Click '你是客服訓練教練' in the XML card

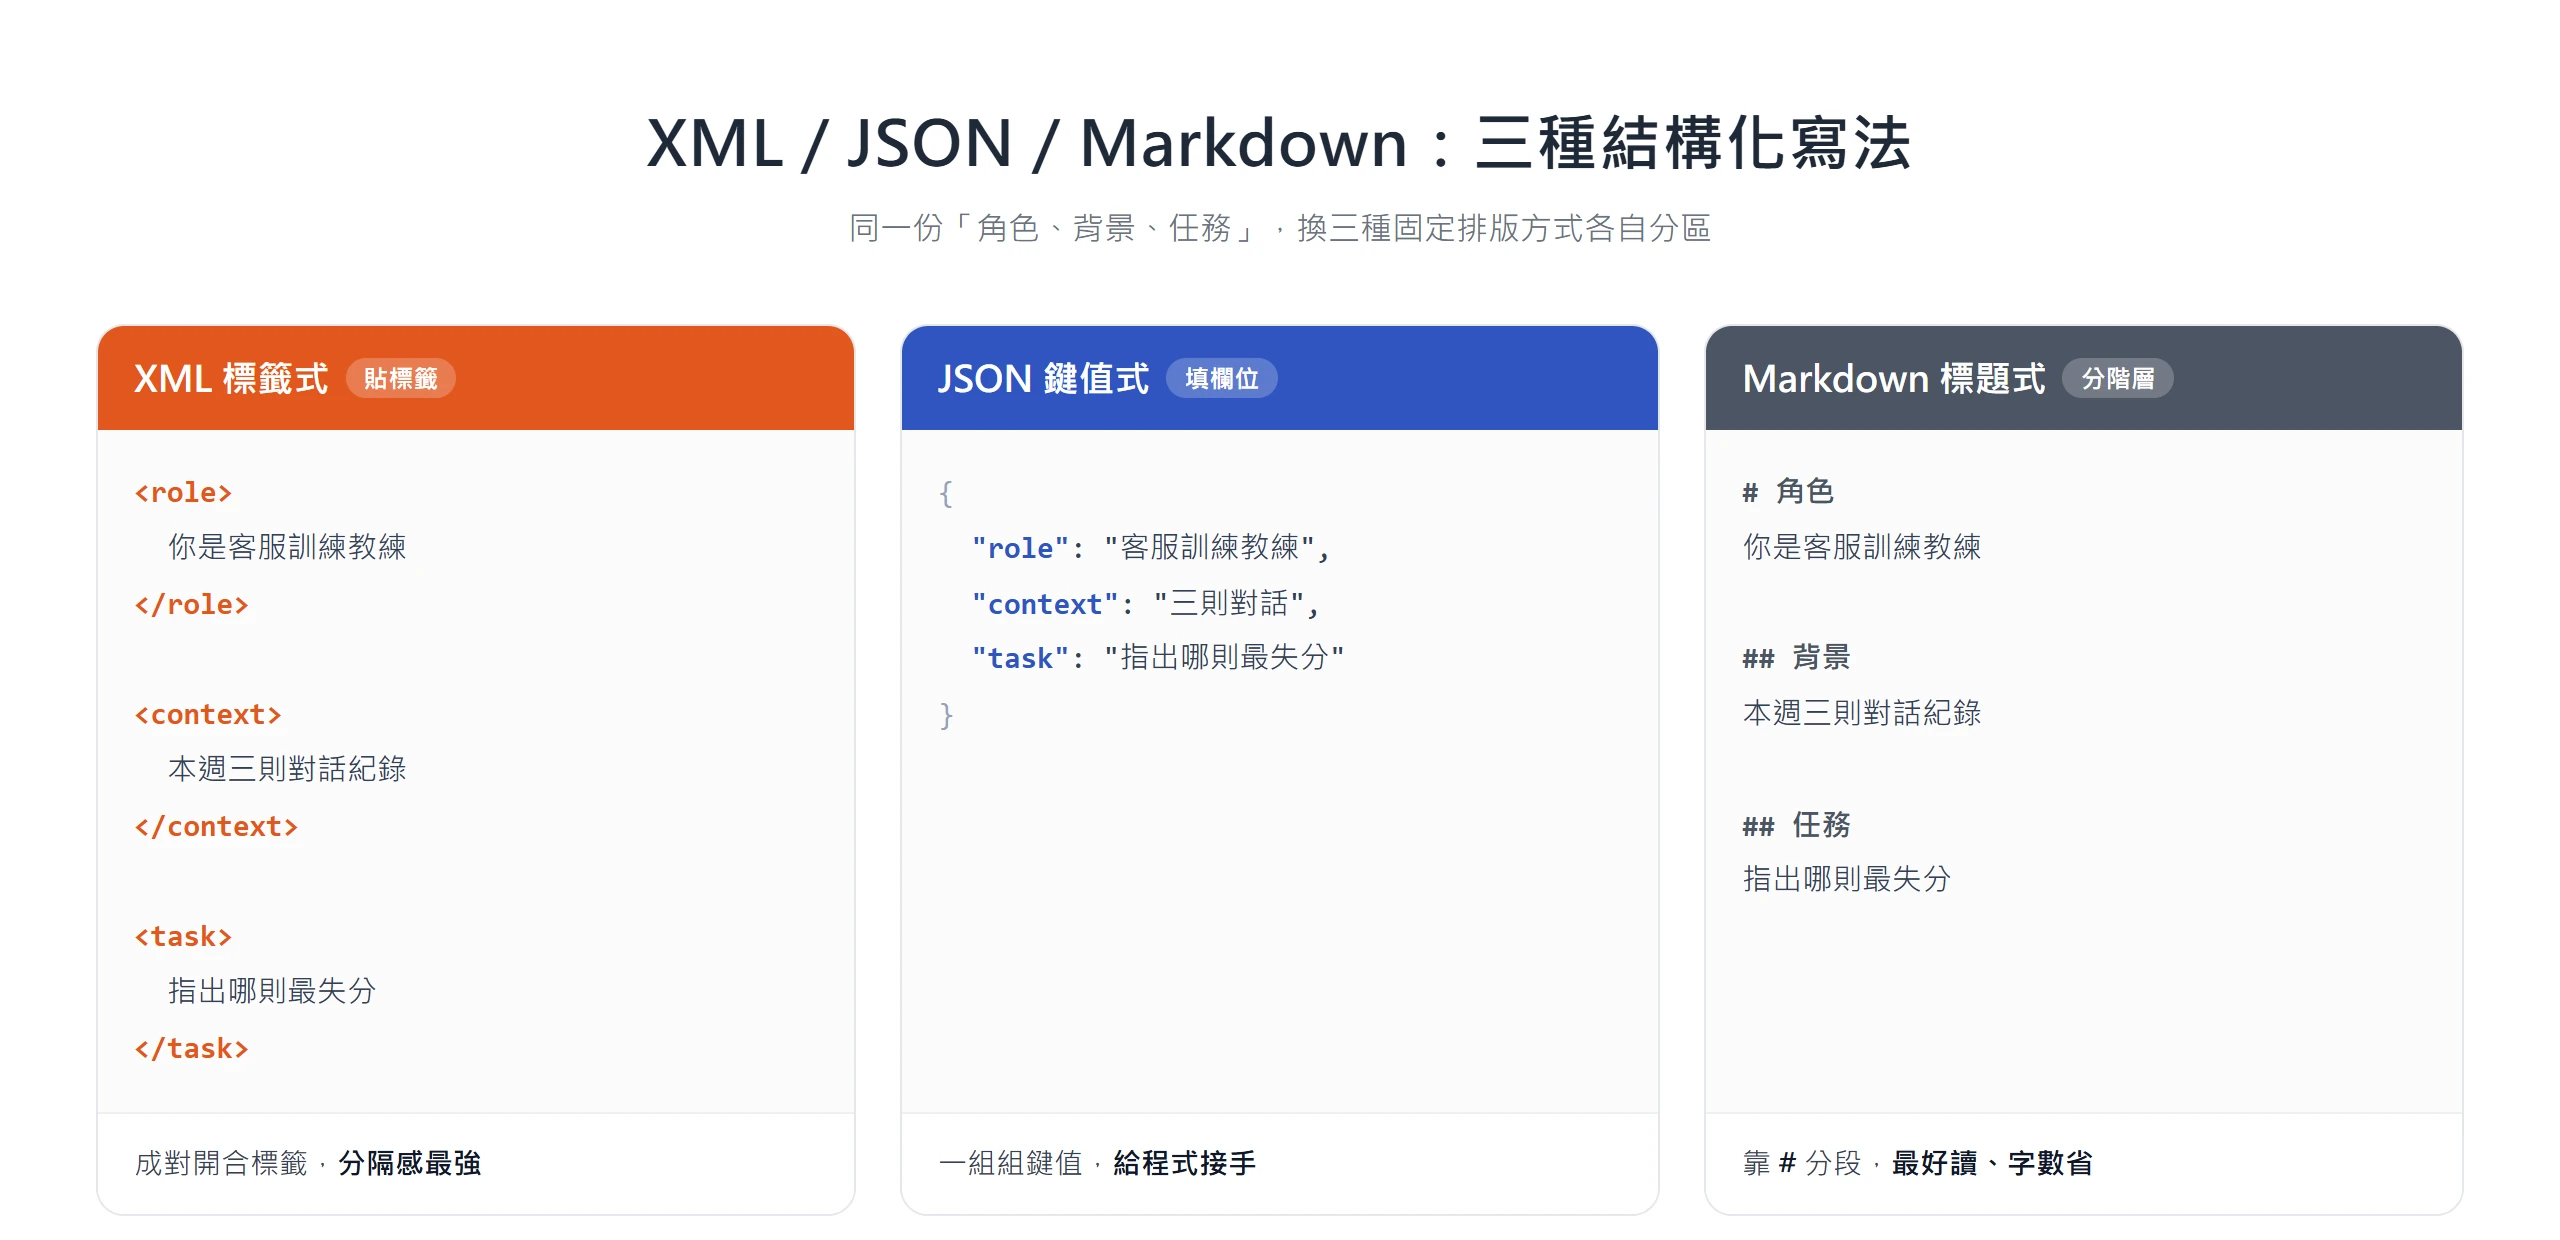pyautogui.click(x=287, y=547)
